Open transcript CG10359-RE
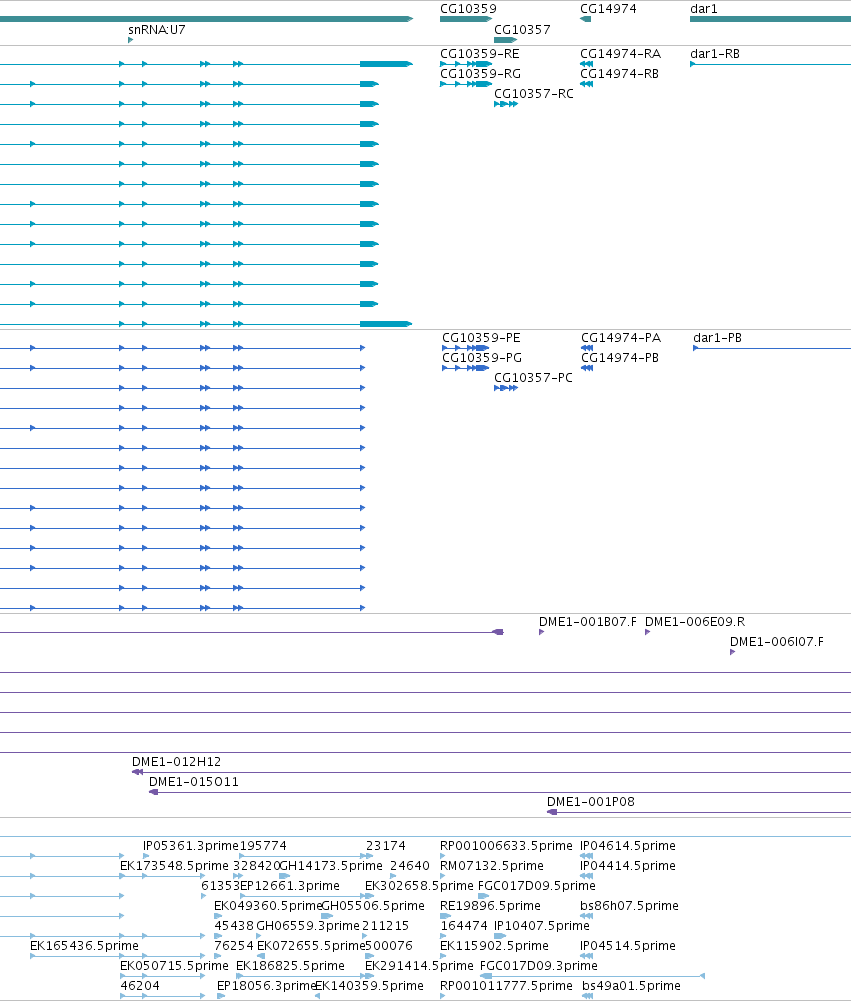Screen dimensions: 851x1001 coord(479,54)
